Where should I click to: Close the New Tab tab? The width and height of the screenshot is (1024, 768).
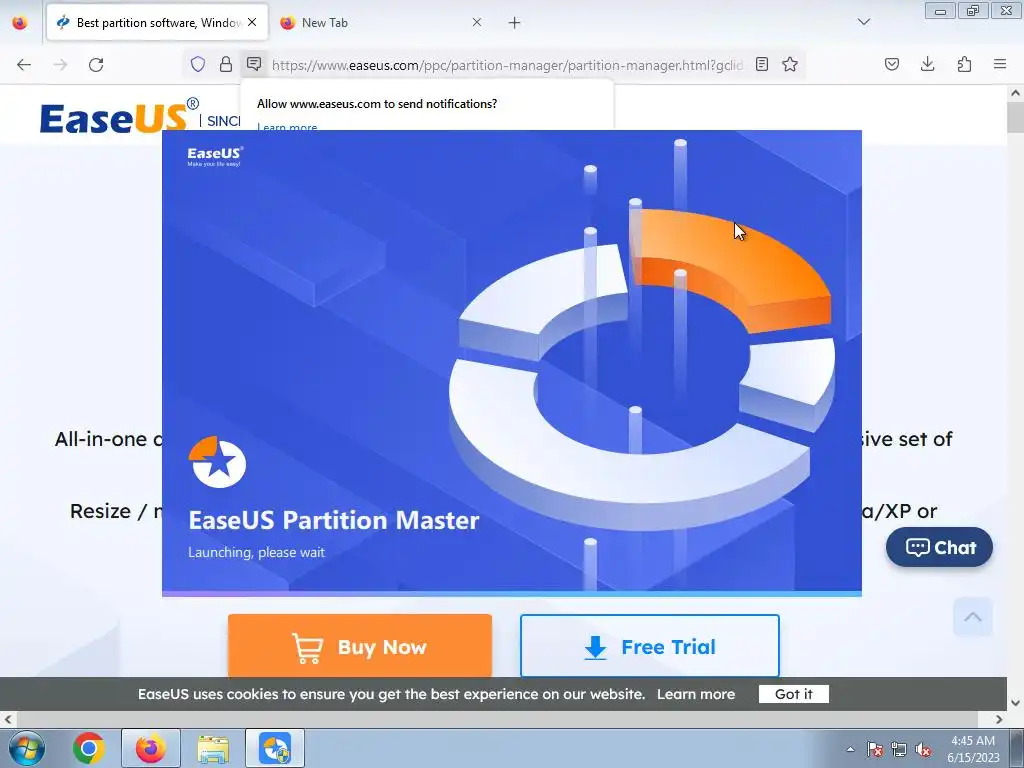pyautogui.click(x=477, y=22)
